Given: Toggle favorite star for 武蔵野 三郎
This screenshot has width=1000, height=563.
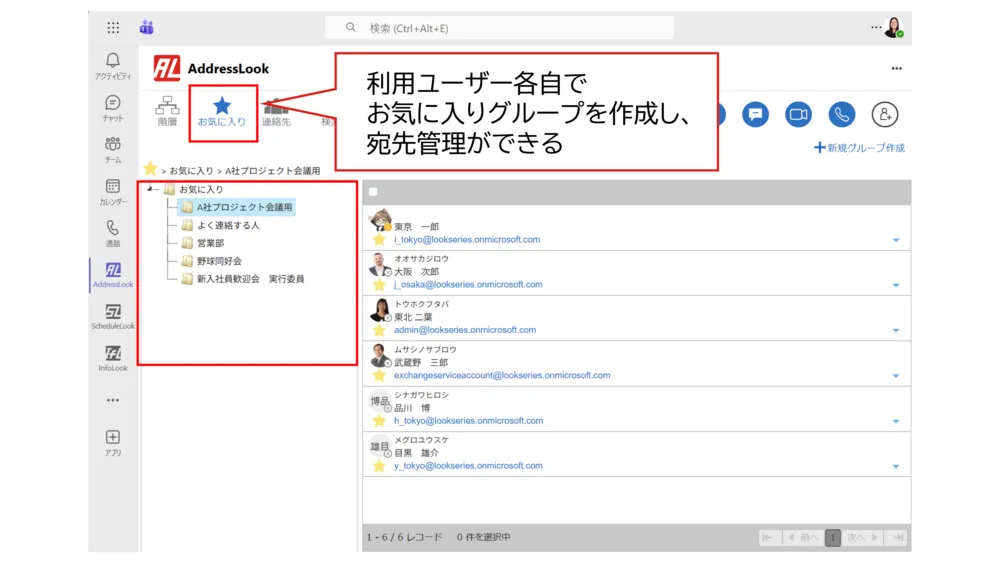Looking at the screenshot, I should click(379, 376).
